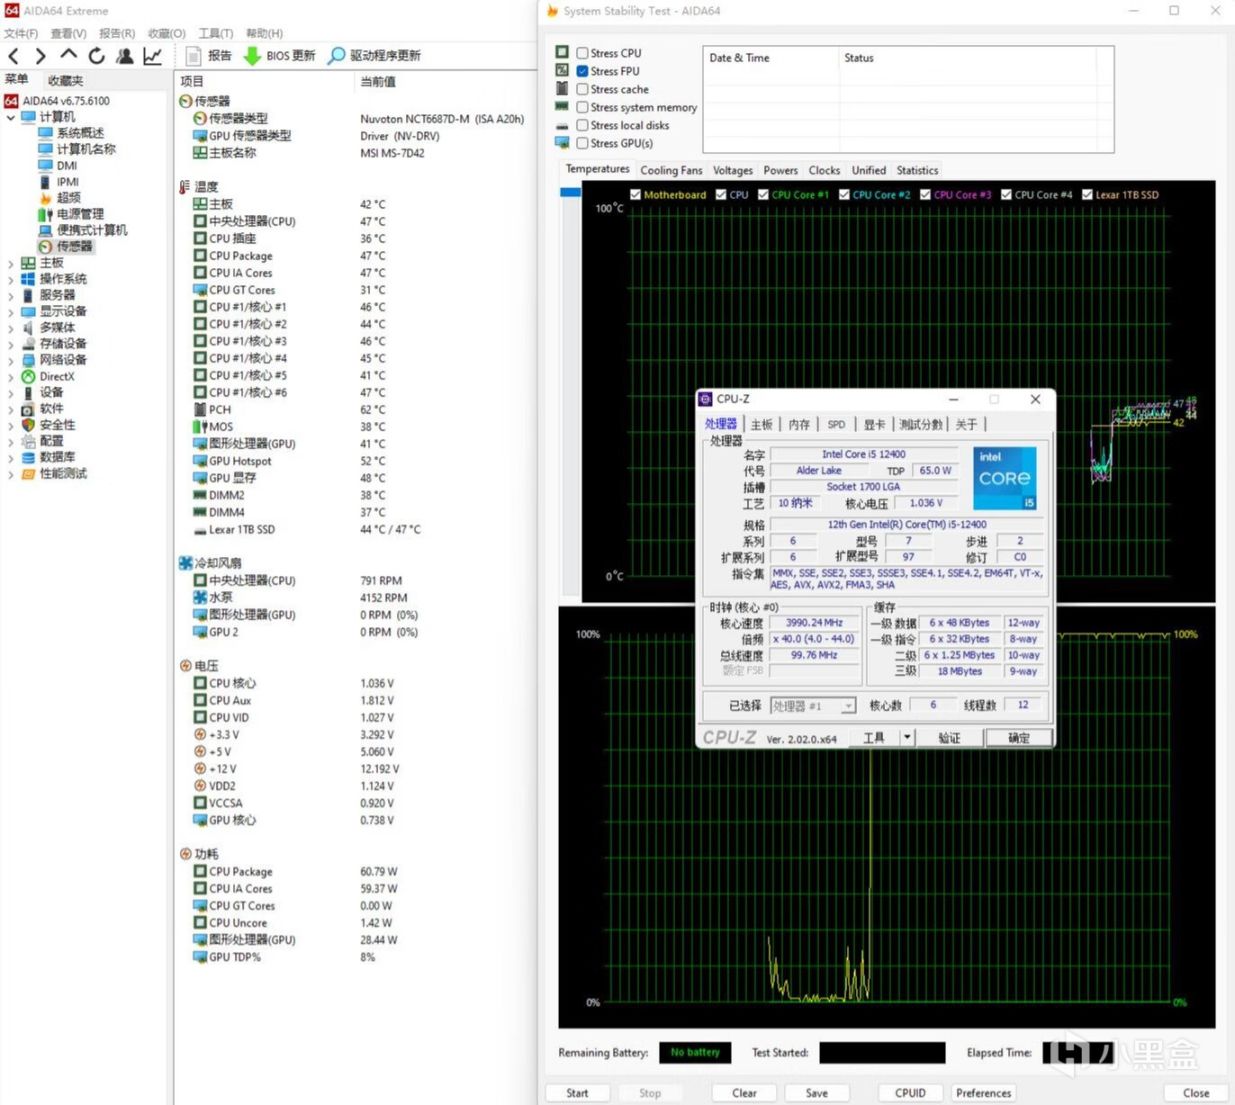Collapse the 计算机 tree node
Image resolution: width=1235 pixels, height=1105 pixels.
[11, 117]
